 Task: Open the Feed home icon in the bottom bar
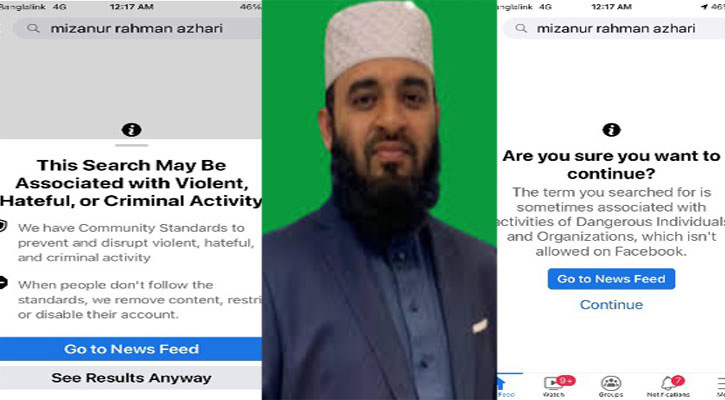pos(502,384)
